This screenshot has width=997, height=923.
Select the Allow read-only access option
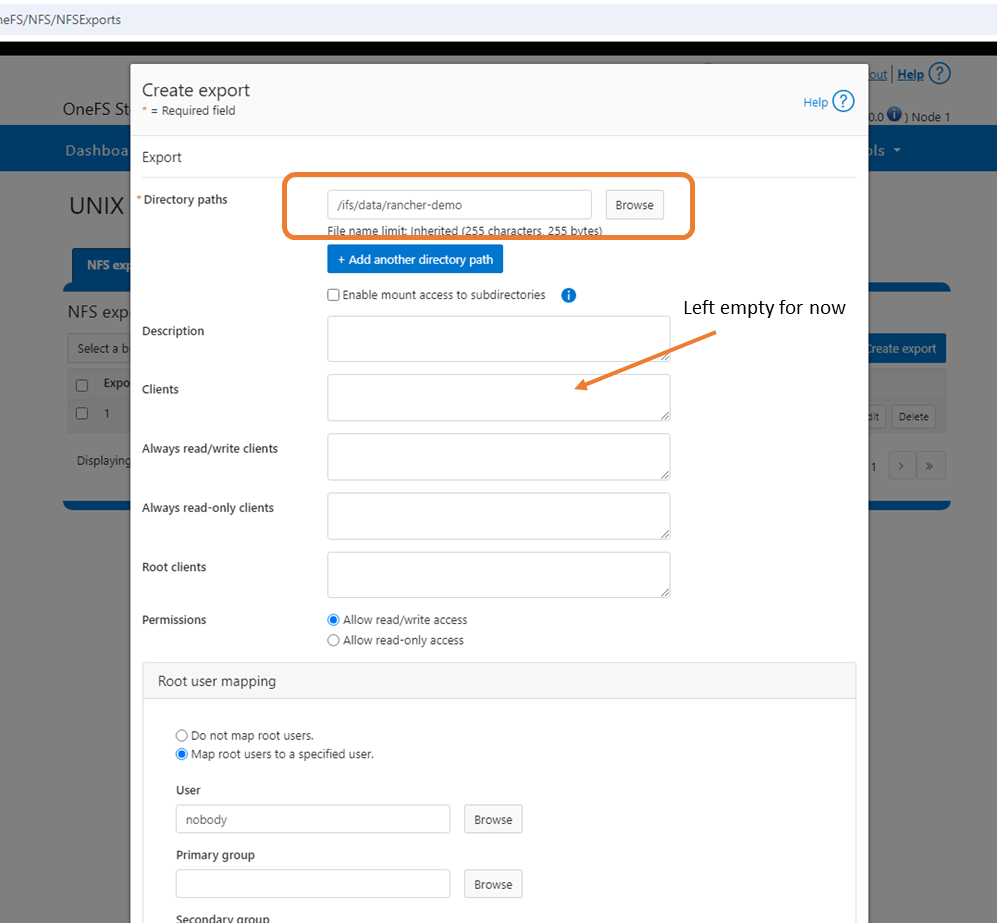point(334,640)
